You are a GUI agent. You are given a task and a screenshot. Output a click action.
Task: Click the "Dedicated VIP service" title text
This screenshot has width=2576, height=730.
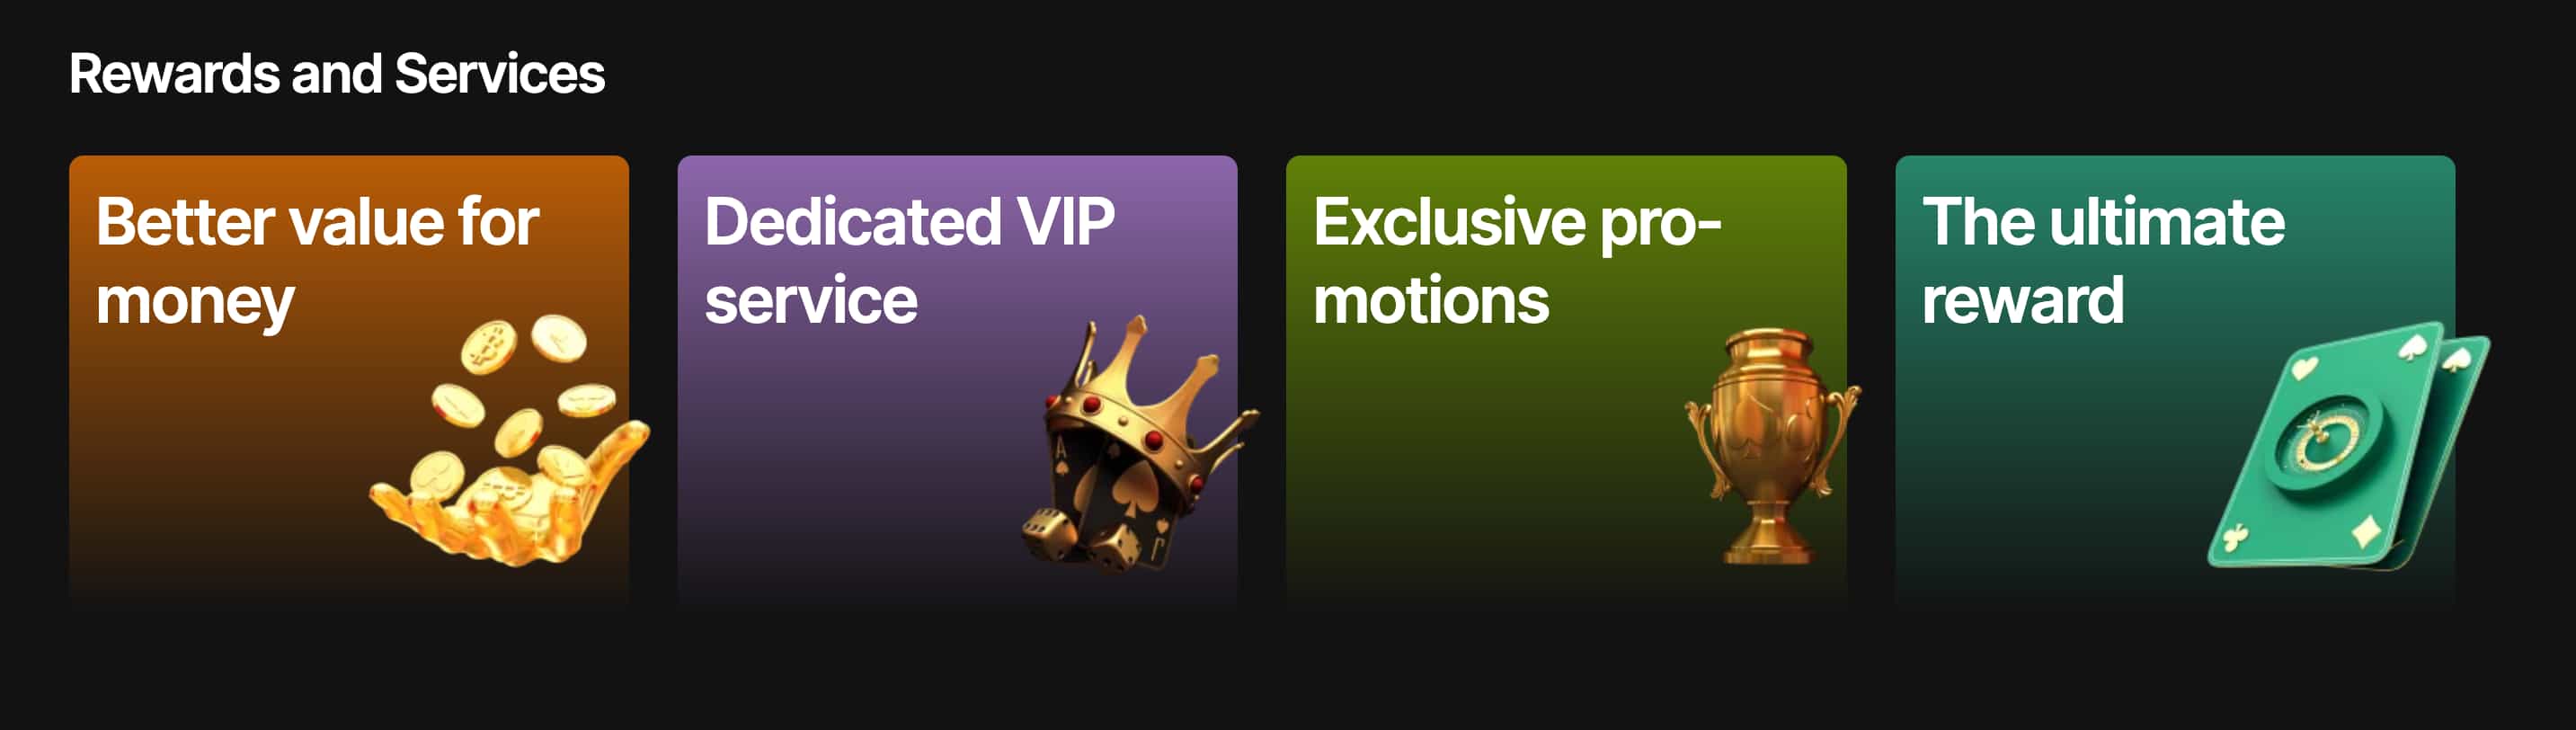point(909,259)
